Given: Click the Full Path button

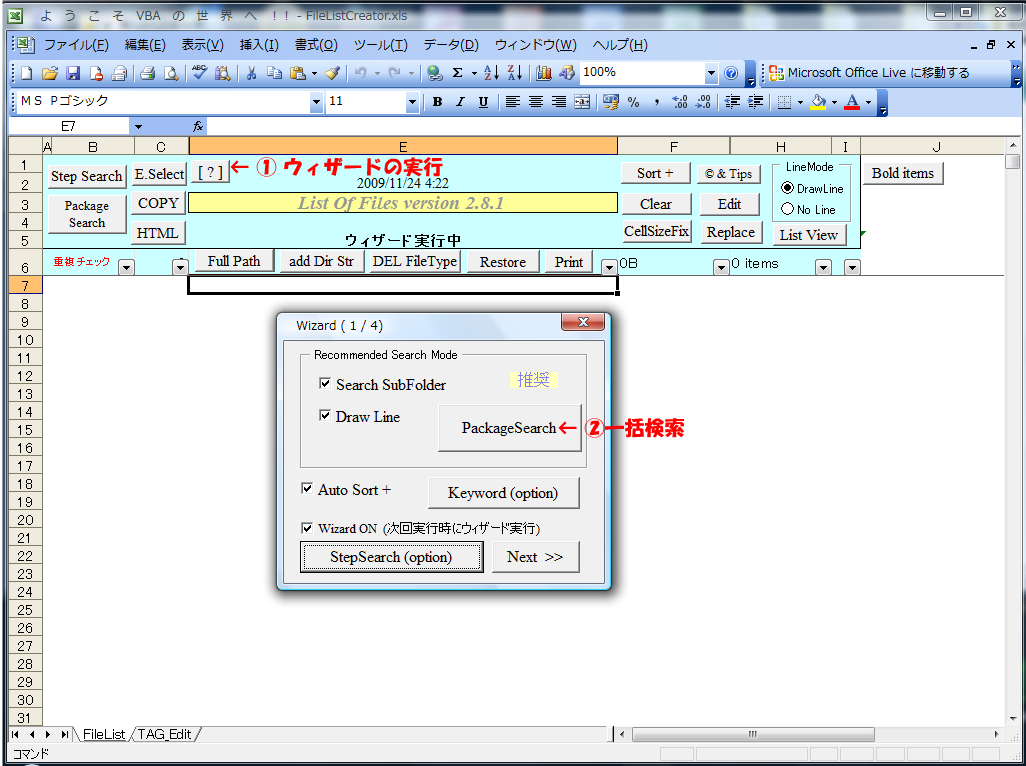Looking at the screenshot, I should pyautogui.click(x=234, y=261).
